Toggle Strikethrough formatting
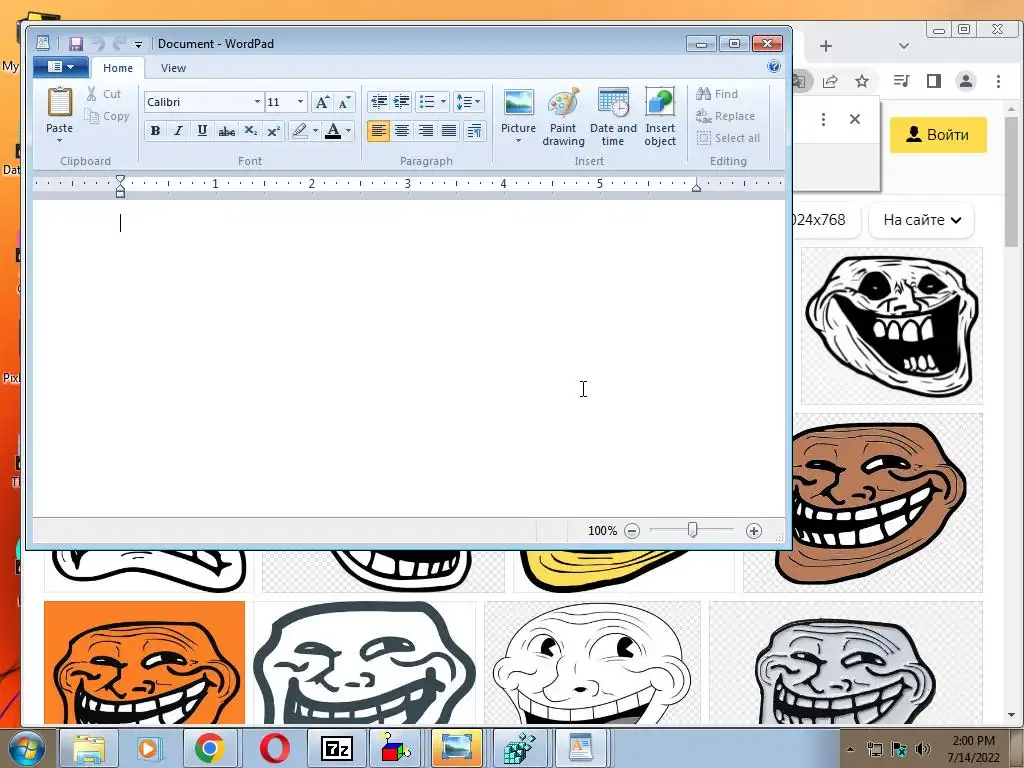Viewport: 1024px width, 768px height. tap(227, 131)
